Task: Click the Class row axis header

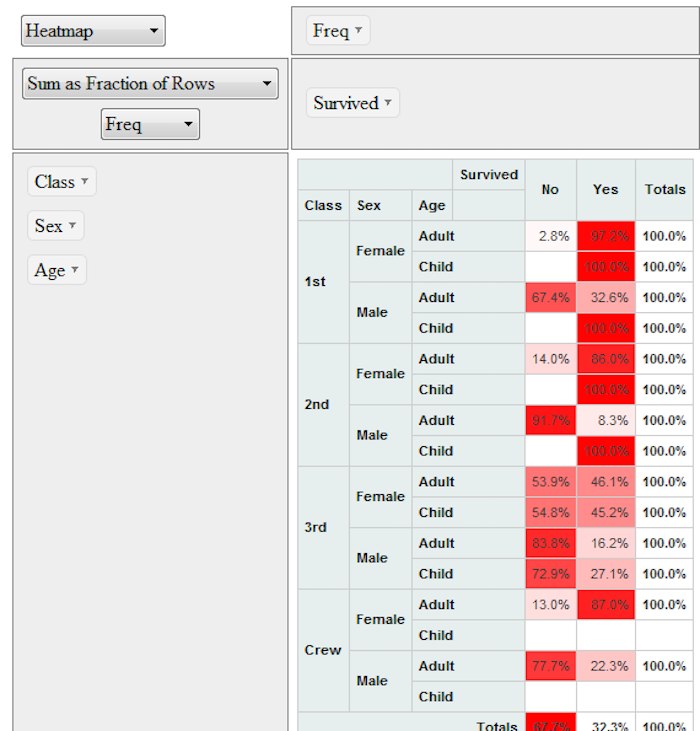Action: [323, 205]
